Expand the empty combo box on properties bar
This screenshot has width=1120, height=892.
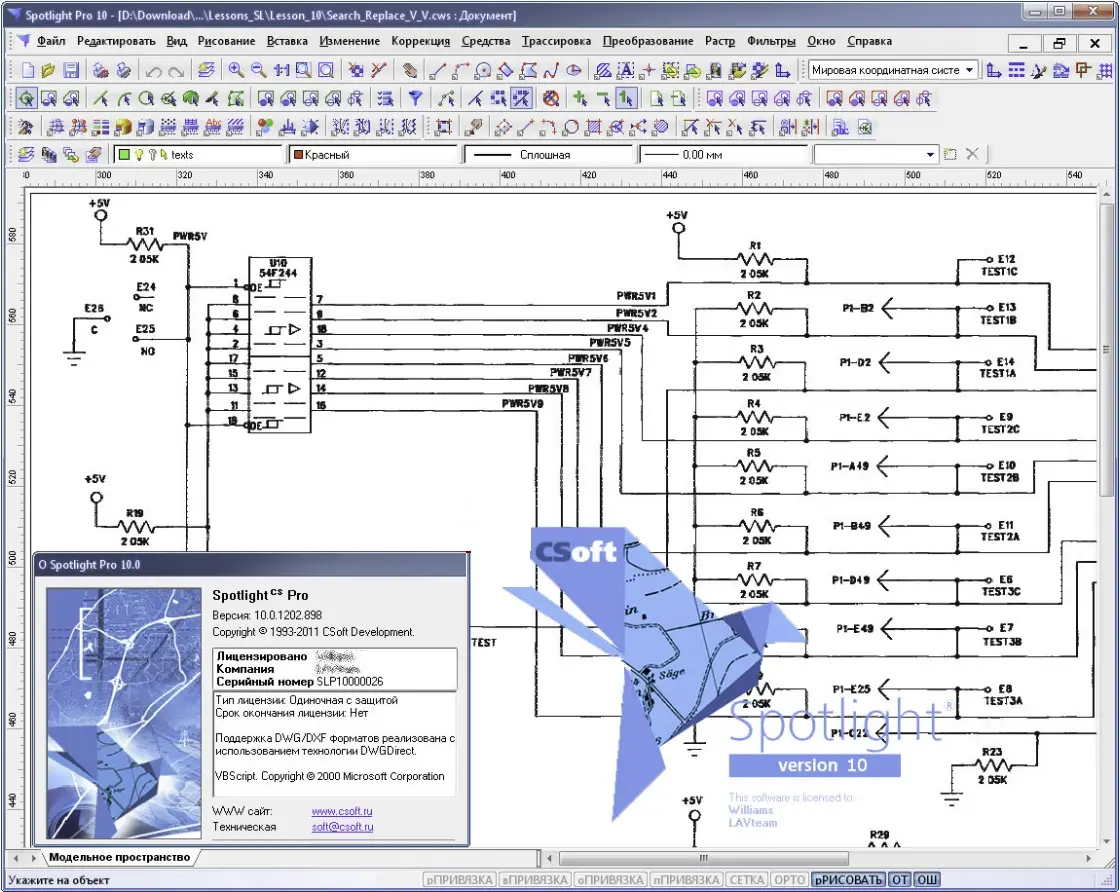[x=929, y=154]
